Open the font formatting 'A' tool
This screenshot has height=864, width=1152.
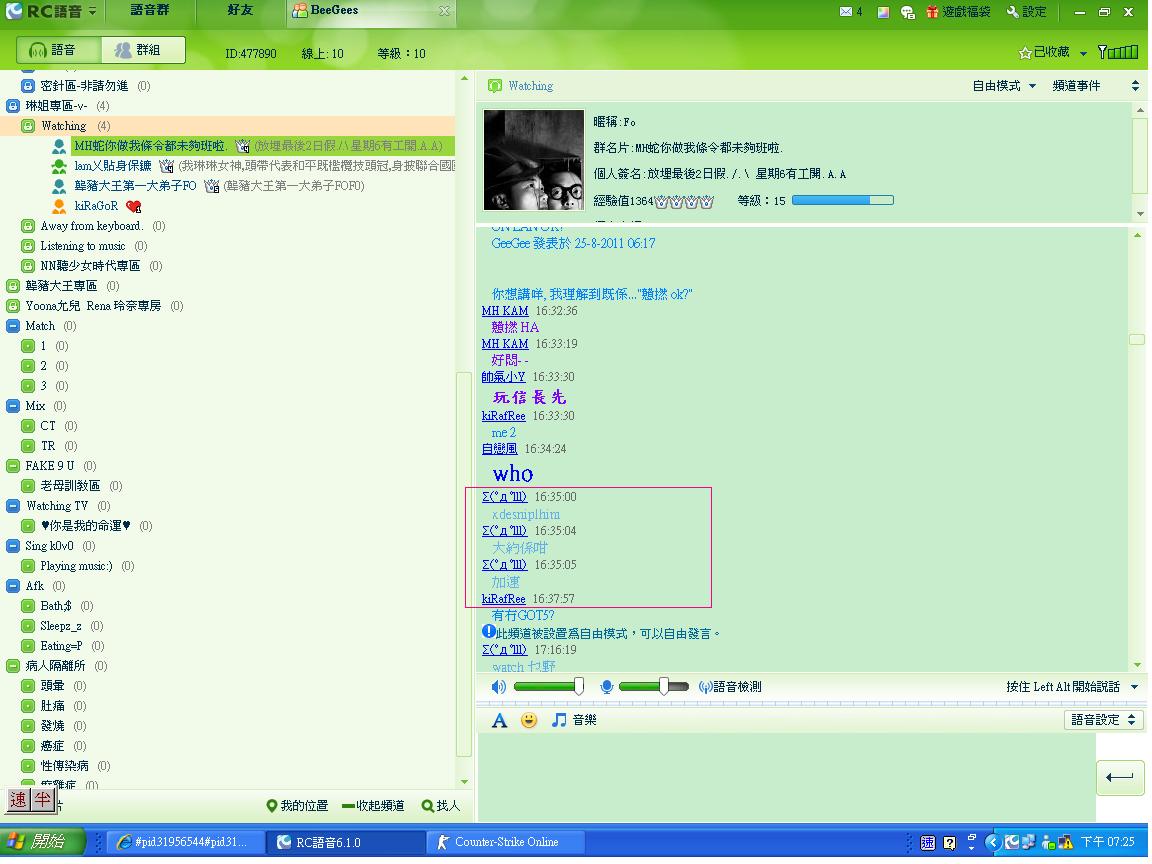(499, 720)
